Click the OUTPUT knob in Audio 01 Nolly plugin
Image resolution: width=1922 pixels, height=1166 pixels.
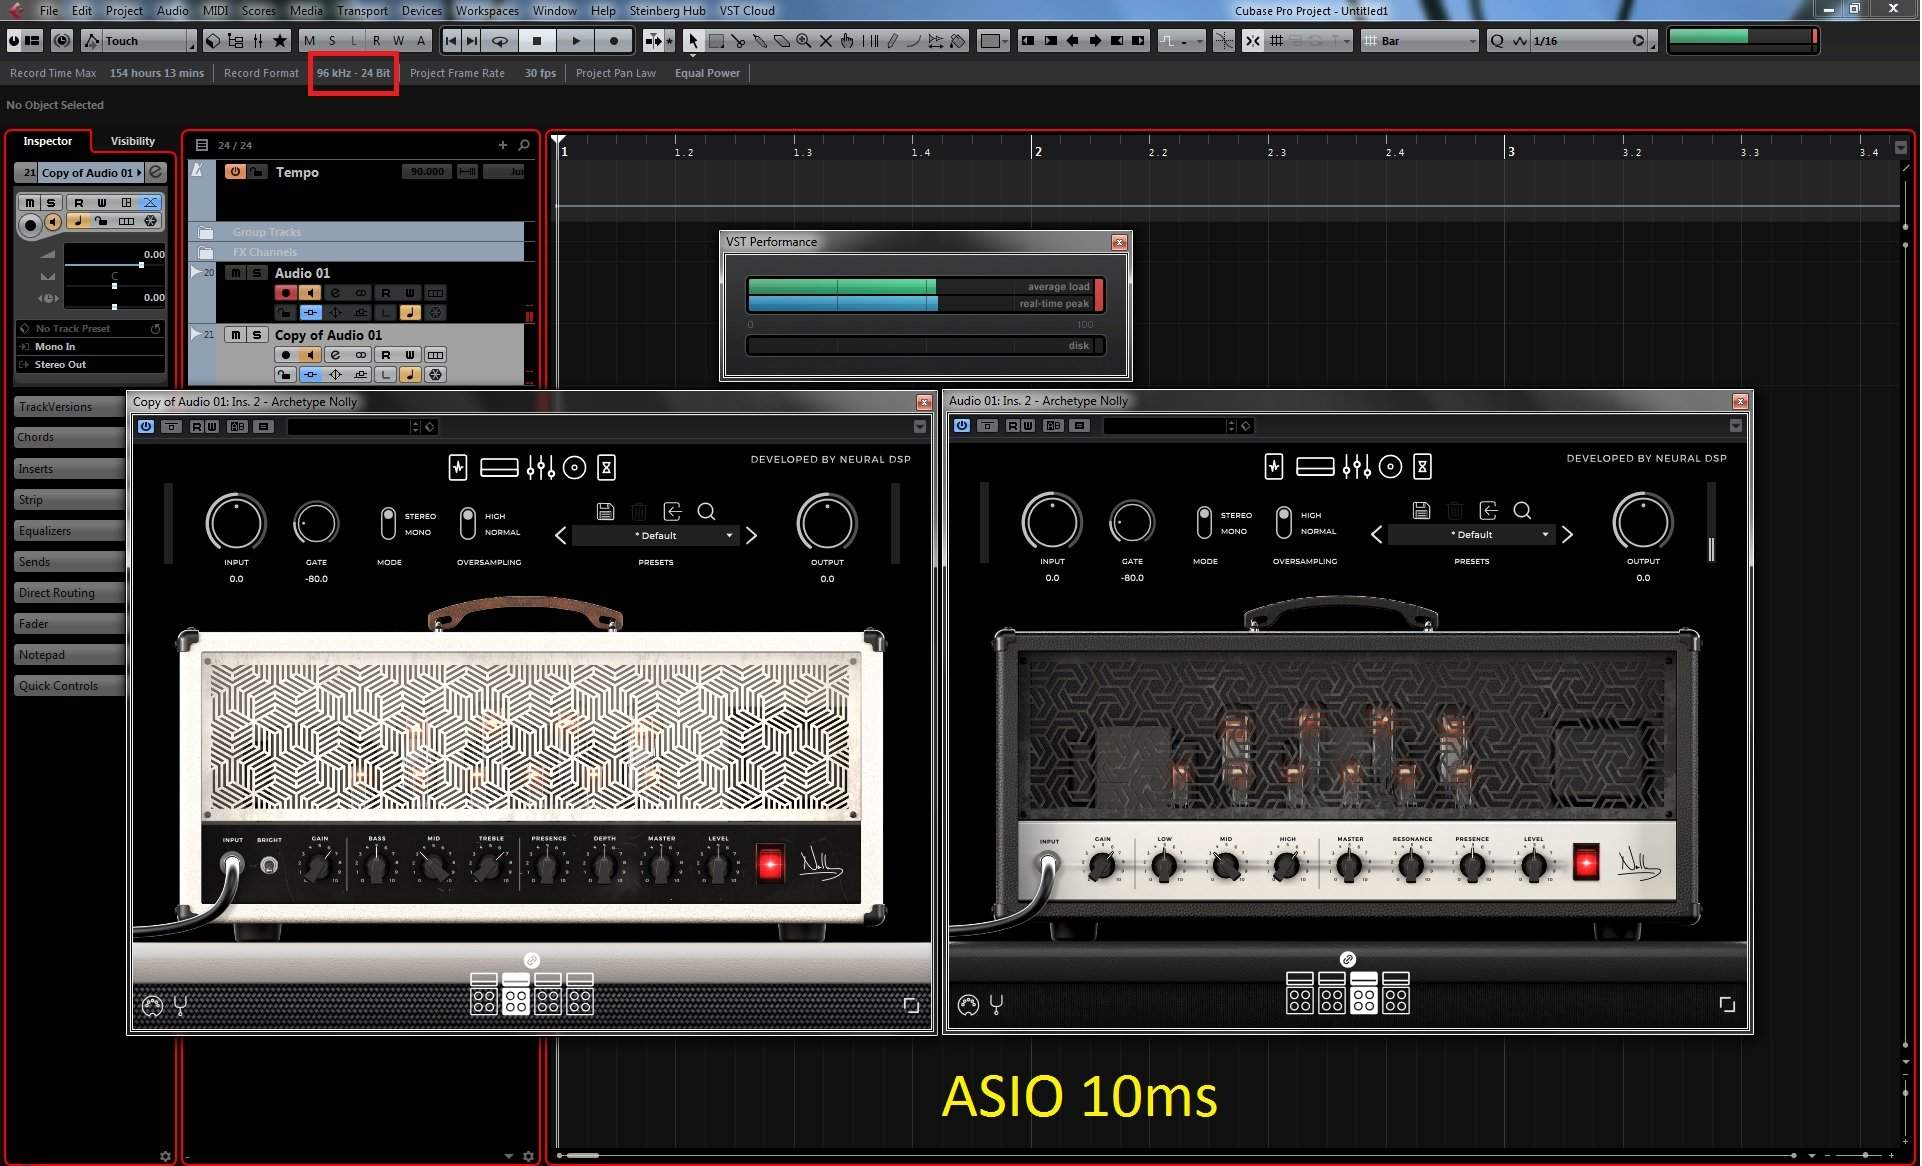point(1643,522)
